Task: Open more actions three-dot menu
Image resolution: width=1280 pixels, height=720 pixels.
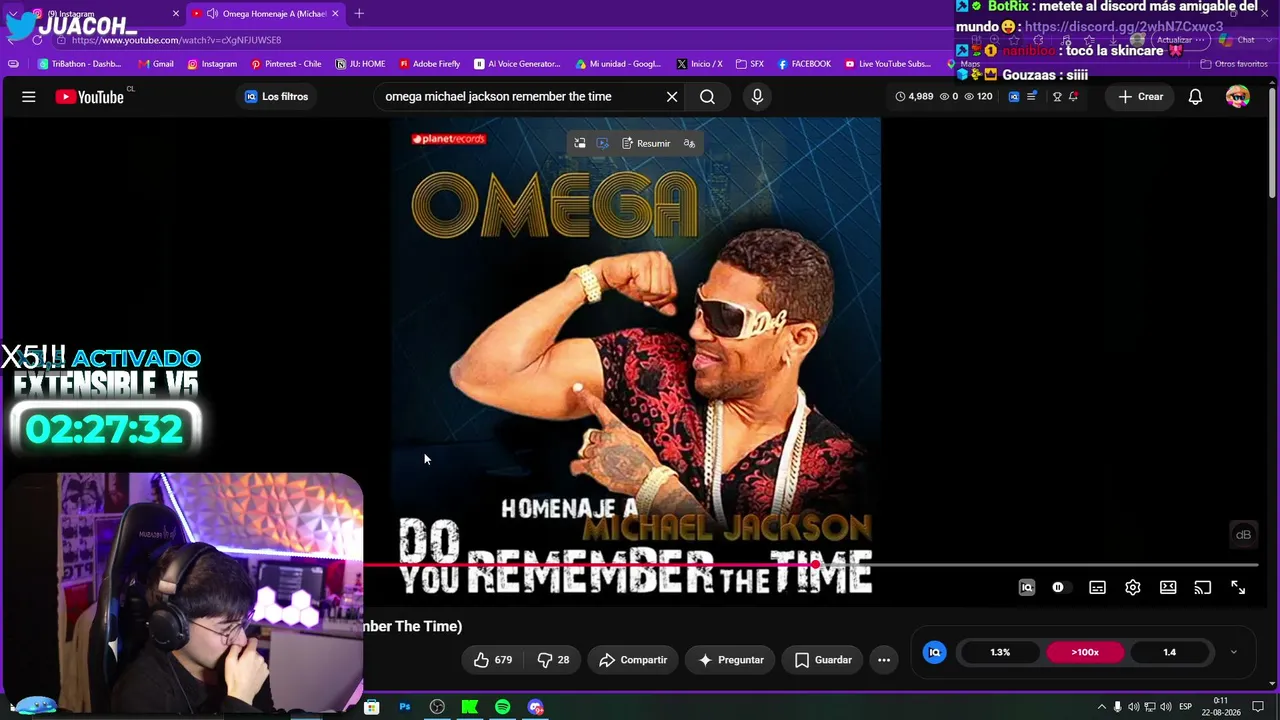Action: click(x=884, y=660)
